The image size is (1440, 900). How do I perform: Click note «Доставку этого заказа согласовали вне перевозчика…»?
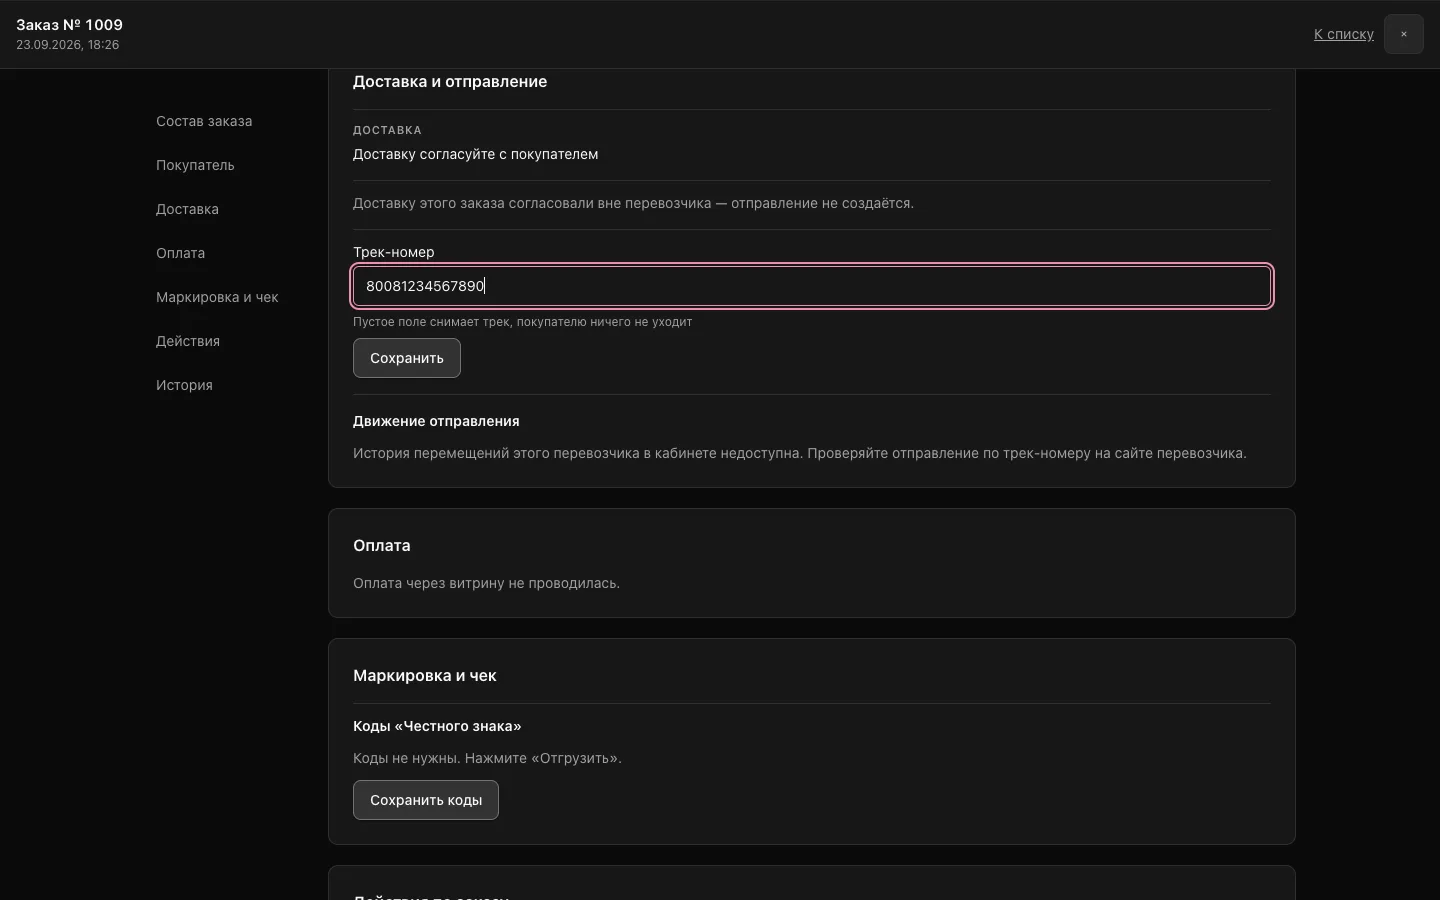[x=633, y=203]
